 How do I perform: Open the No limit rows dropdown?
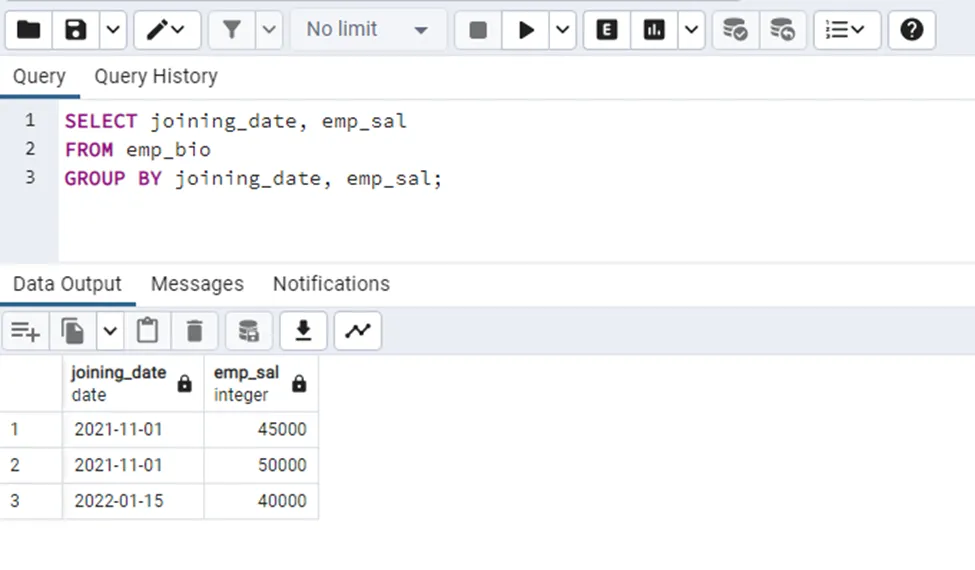point(366,30)
